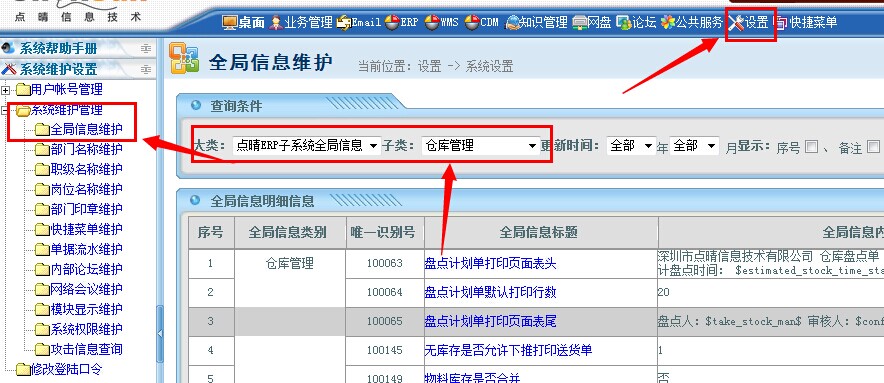
Task: Open the 更新时间 year dropdown
Action: point(631,146)
